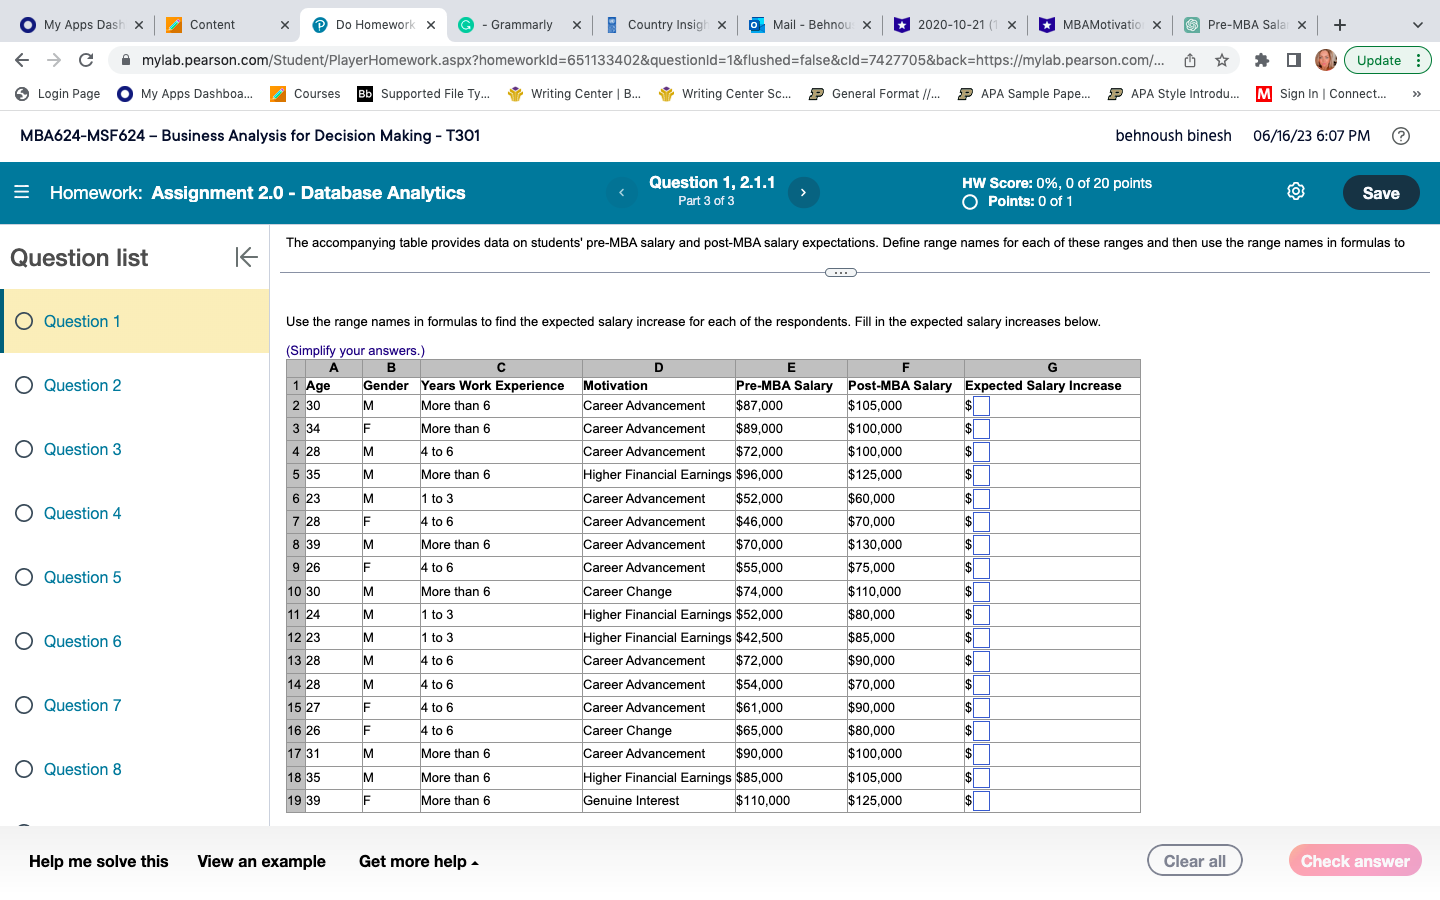The width and height of the screenshot is (1440, 900).
Task: Reload the page in the browser
Action: click(x=86, y=60)
